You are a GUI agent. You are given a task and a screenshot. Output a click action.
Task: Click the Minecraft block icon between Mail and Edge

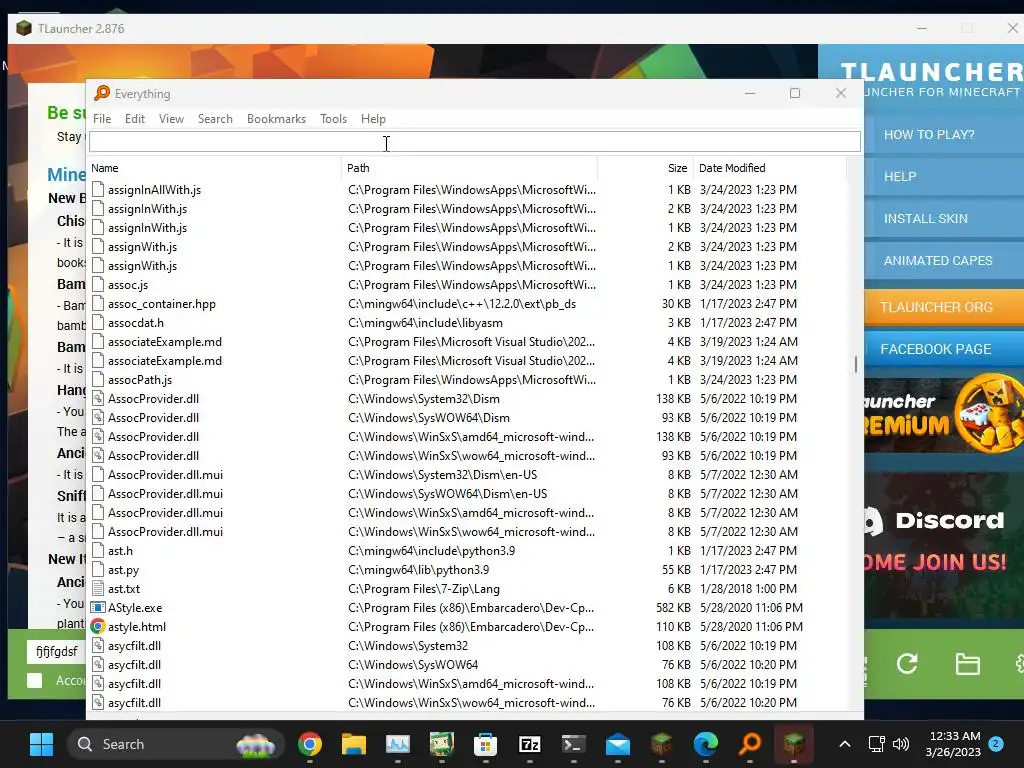[x=662, y=744]
